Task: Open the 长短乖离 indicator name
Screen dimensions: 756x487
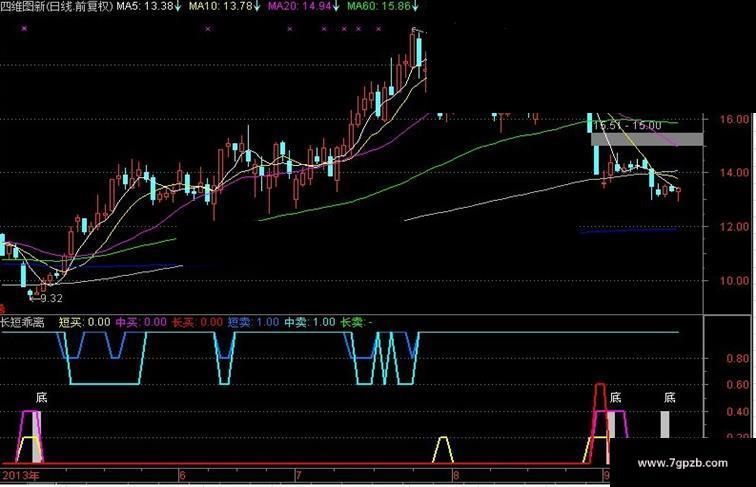Action: (22, 322)
